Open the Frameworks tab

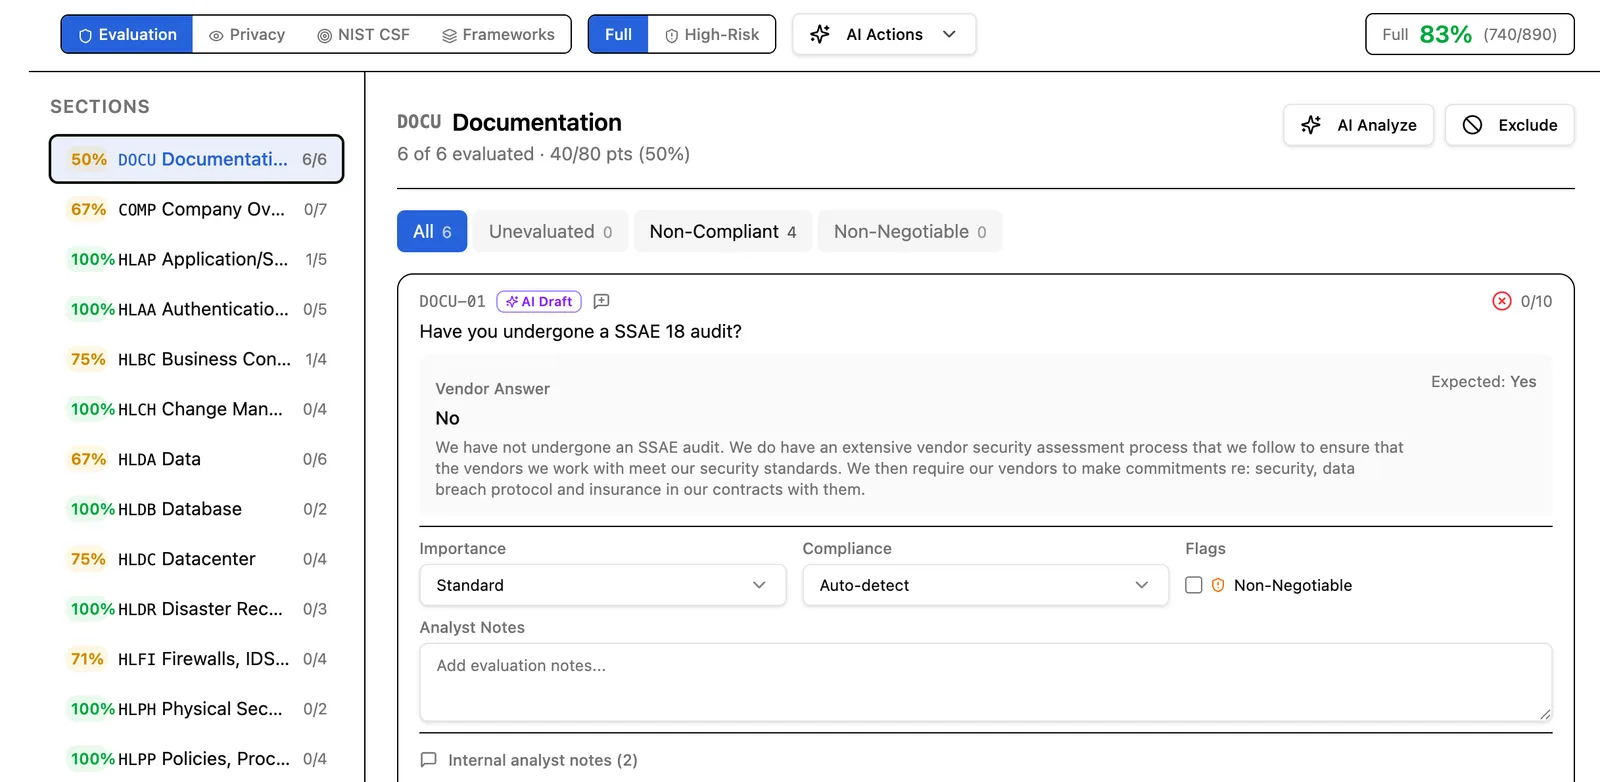tap(498, 34)
